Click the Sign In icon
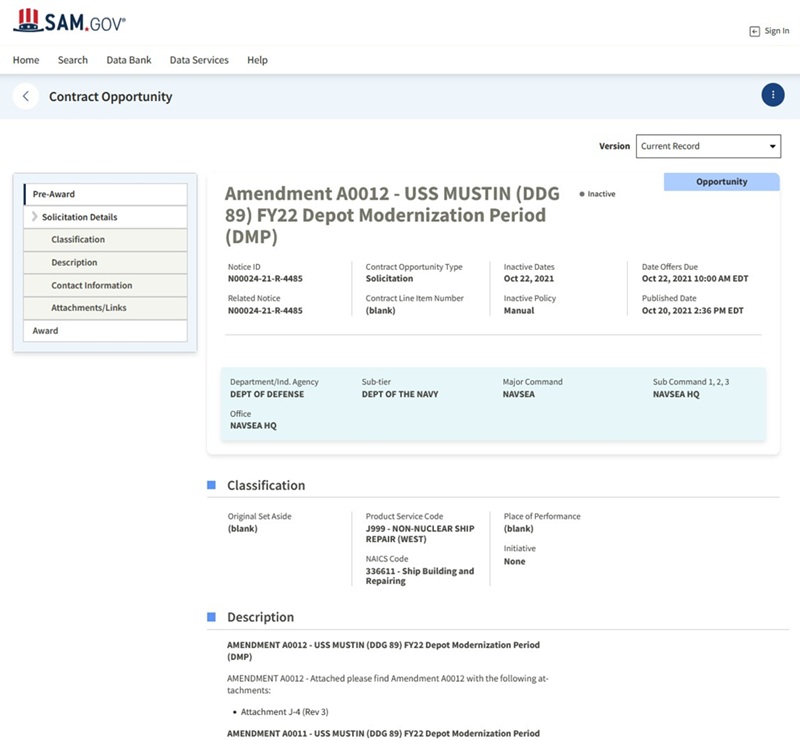The width and height of the screenshot is (800, 740). point(754,31)
